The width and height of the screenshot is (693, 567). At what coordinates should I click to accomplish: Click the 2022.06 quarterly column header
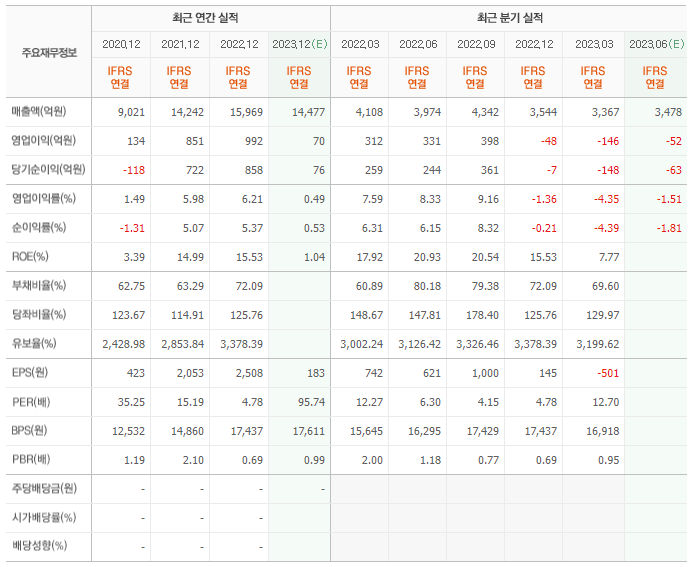point(418,44)
